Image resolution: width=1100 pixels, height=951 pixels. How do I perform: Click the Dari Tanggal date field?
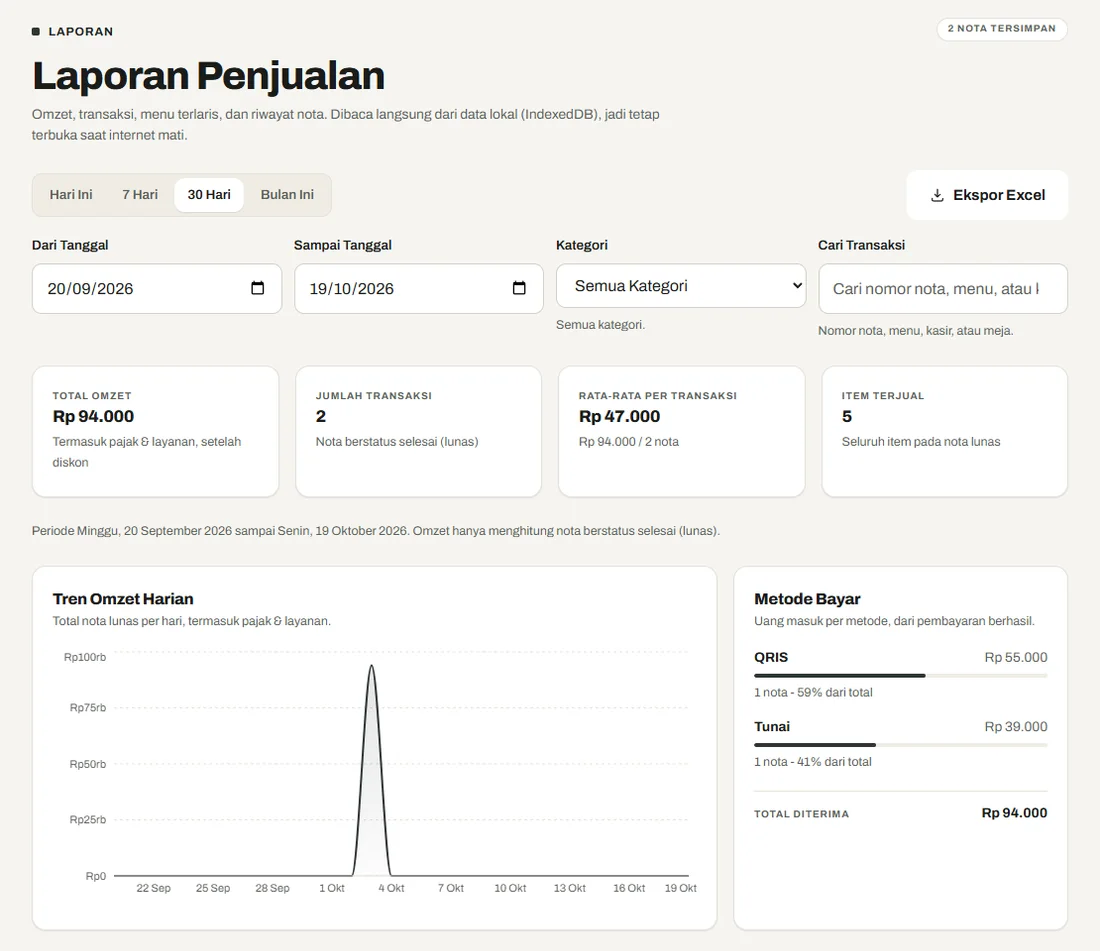click(x=156, y=288)
